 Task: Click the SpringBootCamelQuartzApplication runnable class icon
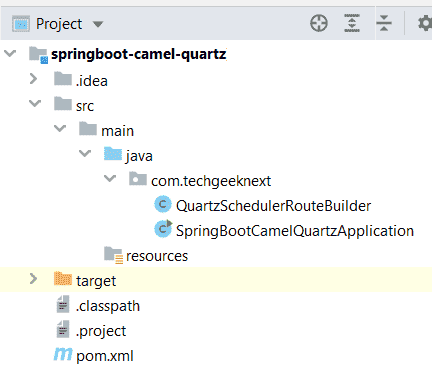coord(163,229)
